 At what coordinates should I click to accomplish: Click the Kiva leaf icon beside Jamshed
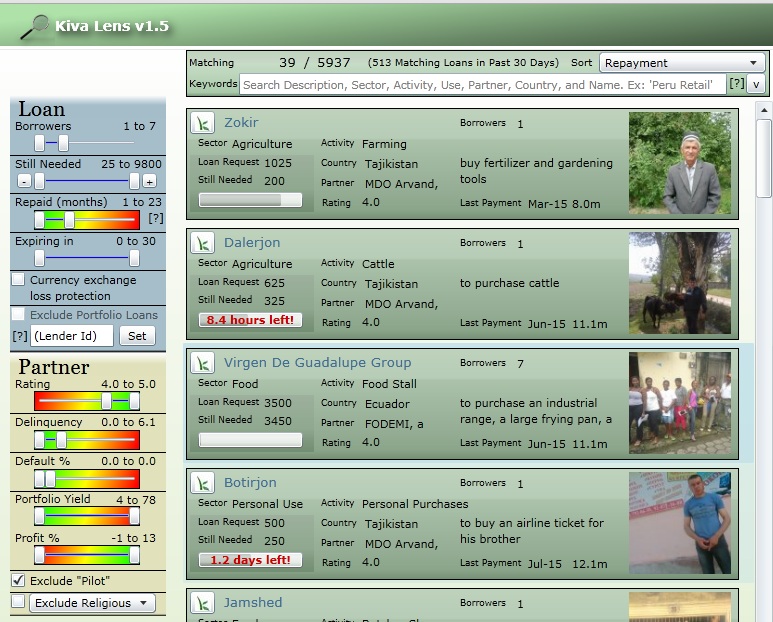point(203,603)
